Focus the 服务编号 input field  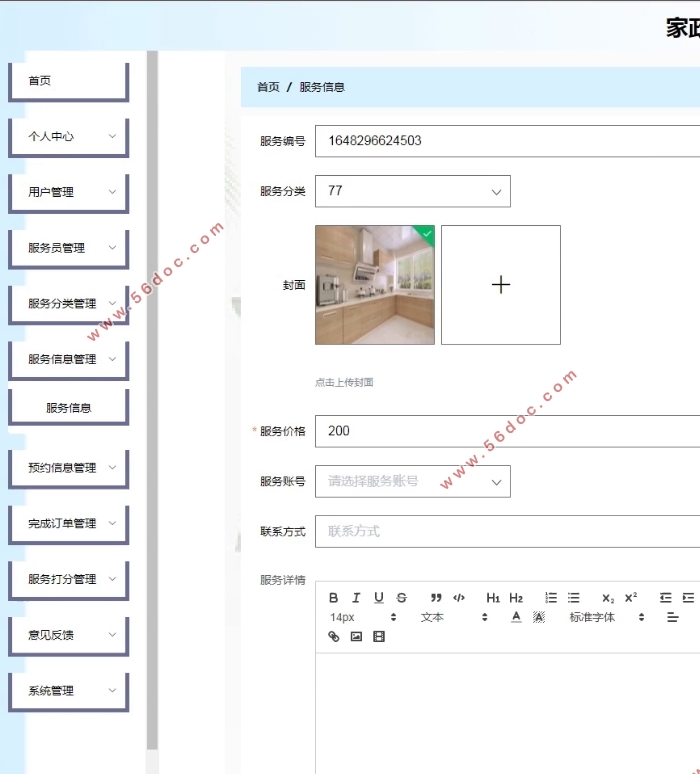(x=507, y=141)
